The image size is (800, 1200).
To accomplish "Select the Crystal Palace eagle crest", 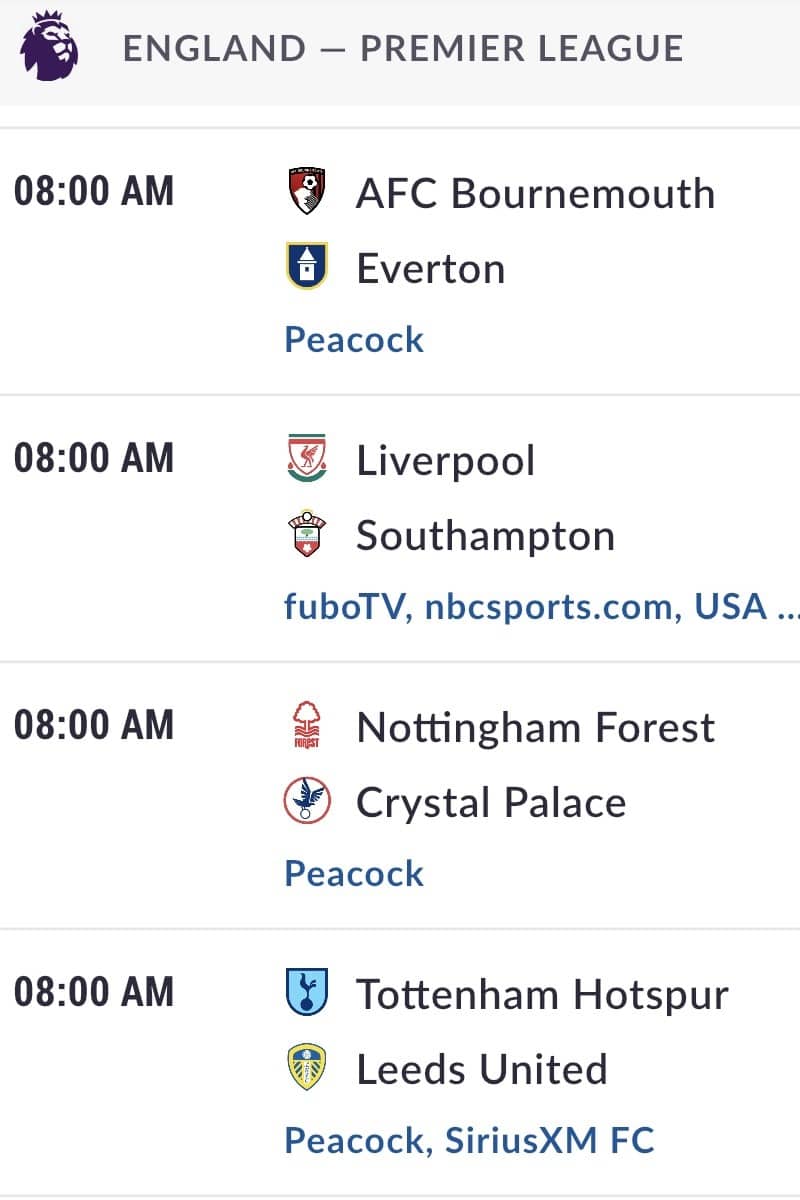I will pyautogui.click(x=307, y=801).
